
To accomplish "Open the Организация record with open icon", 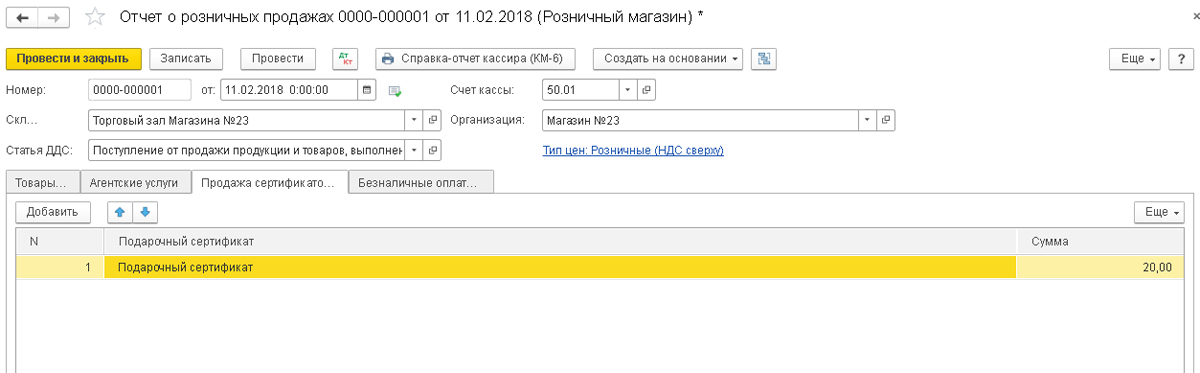I will coord(885,120).
